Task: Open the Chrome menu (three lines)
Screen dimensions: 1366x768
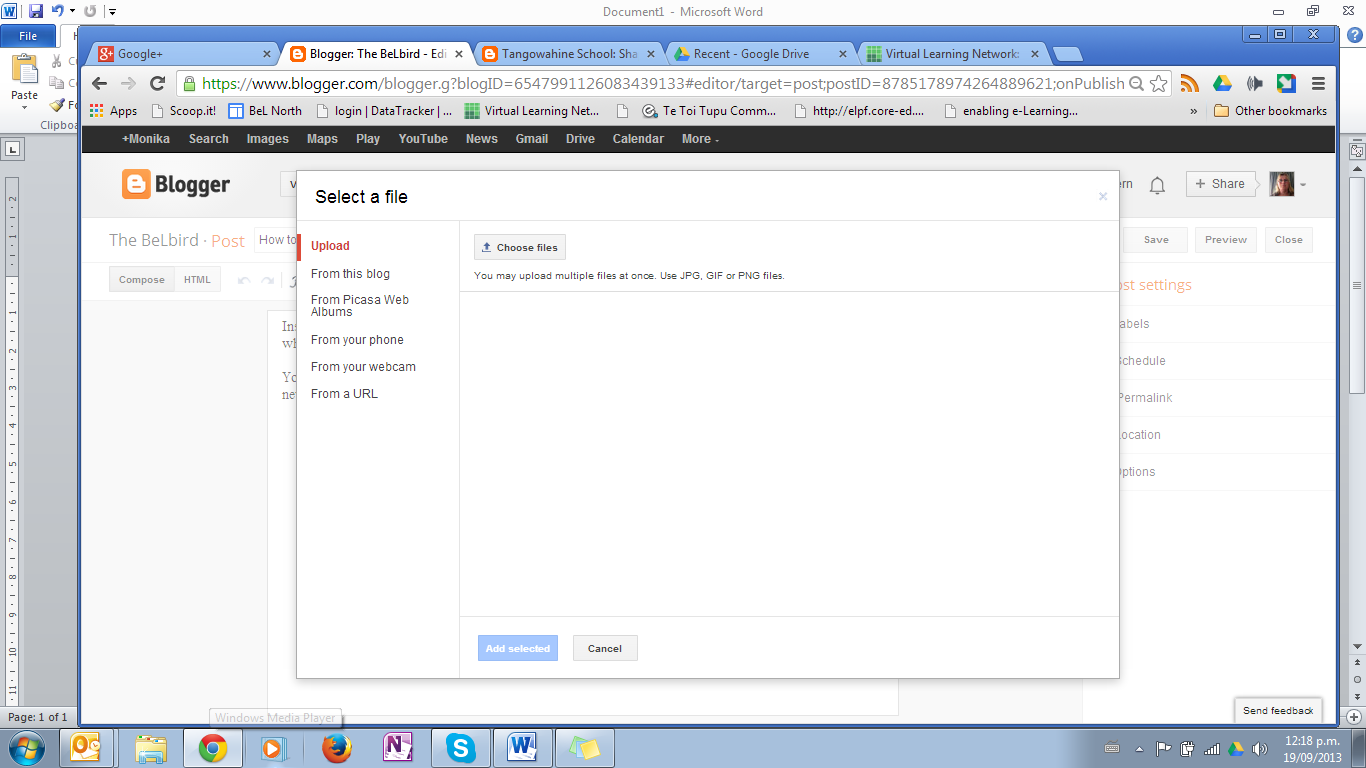Action: pos(1318,84)
